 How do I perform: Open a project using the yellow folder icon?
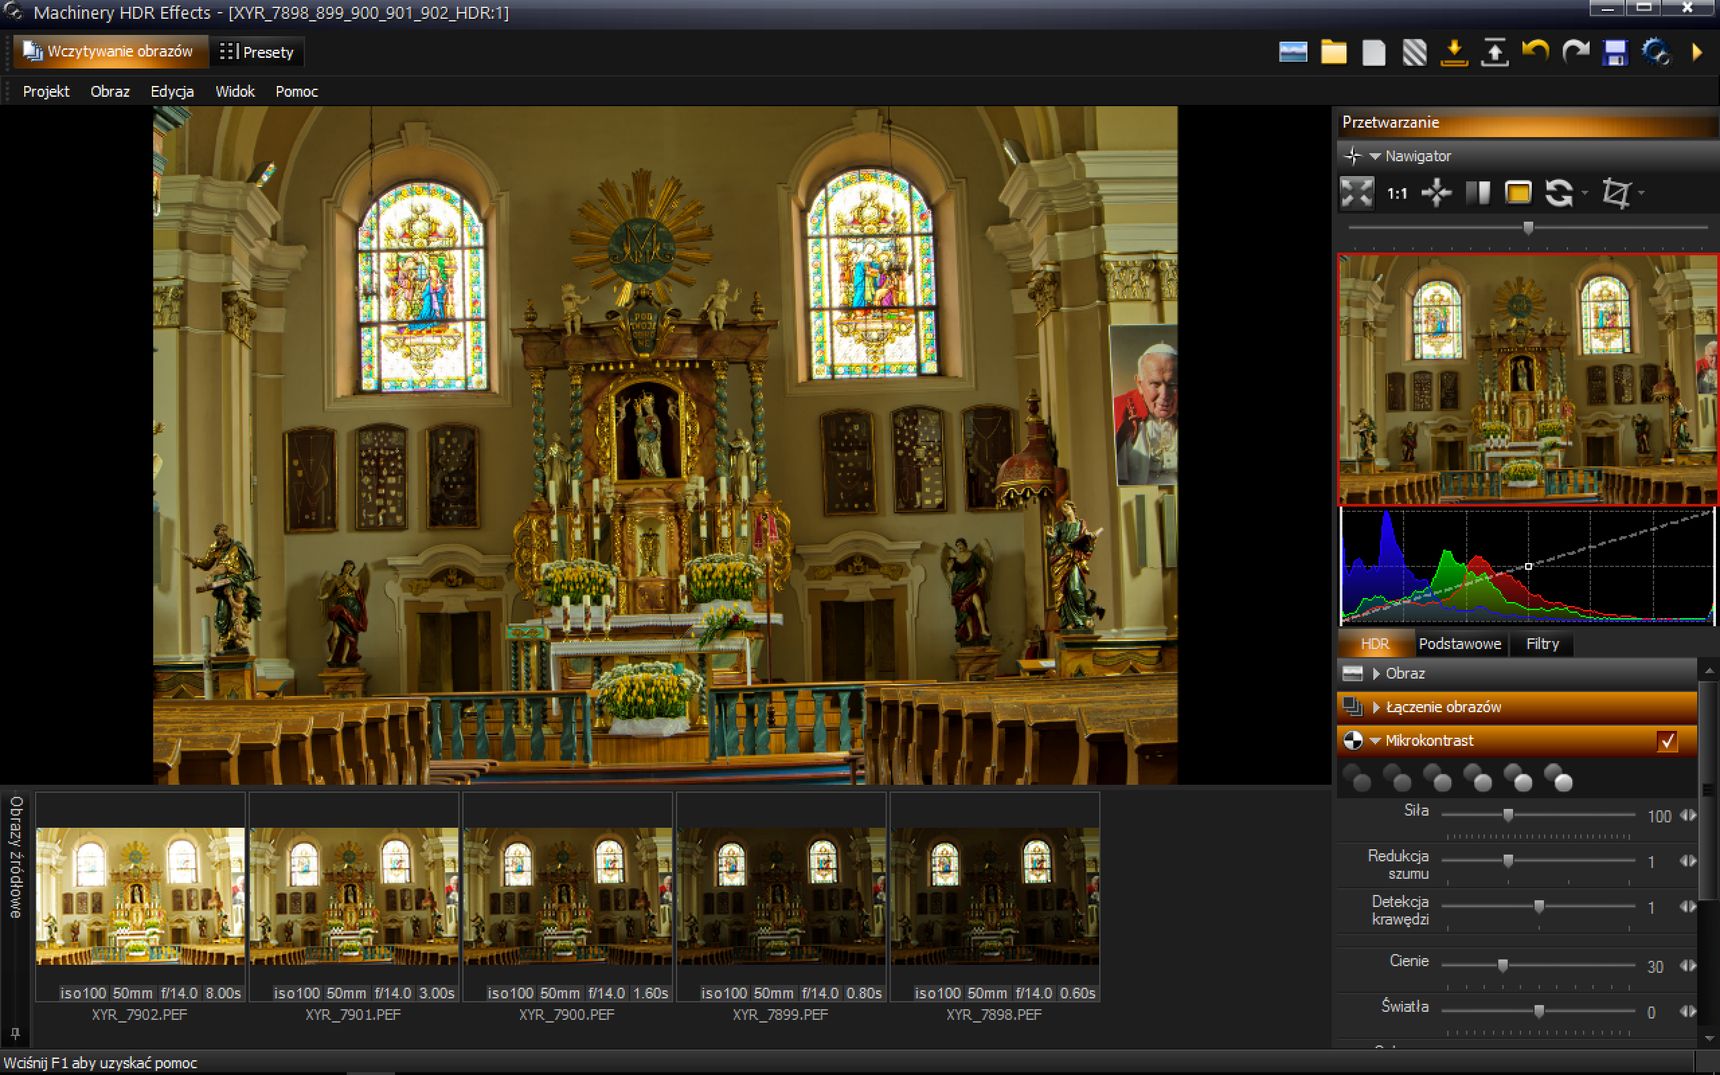tap(1333, 52)
